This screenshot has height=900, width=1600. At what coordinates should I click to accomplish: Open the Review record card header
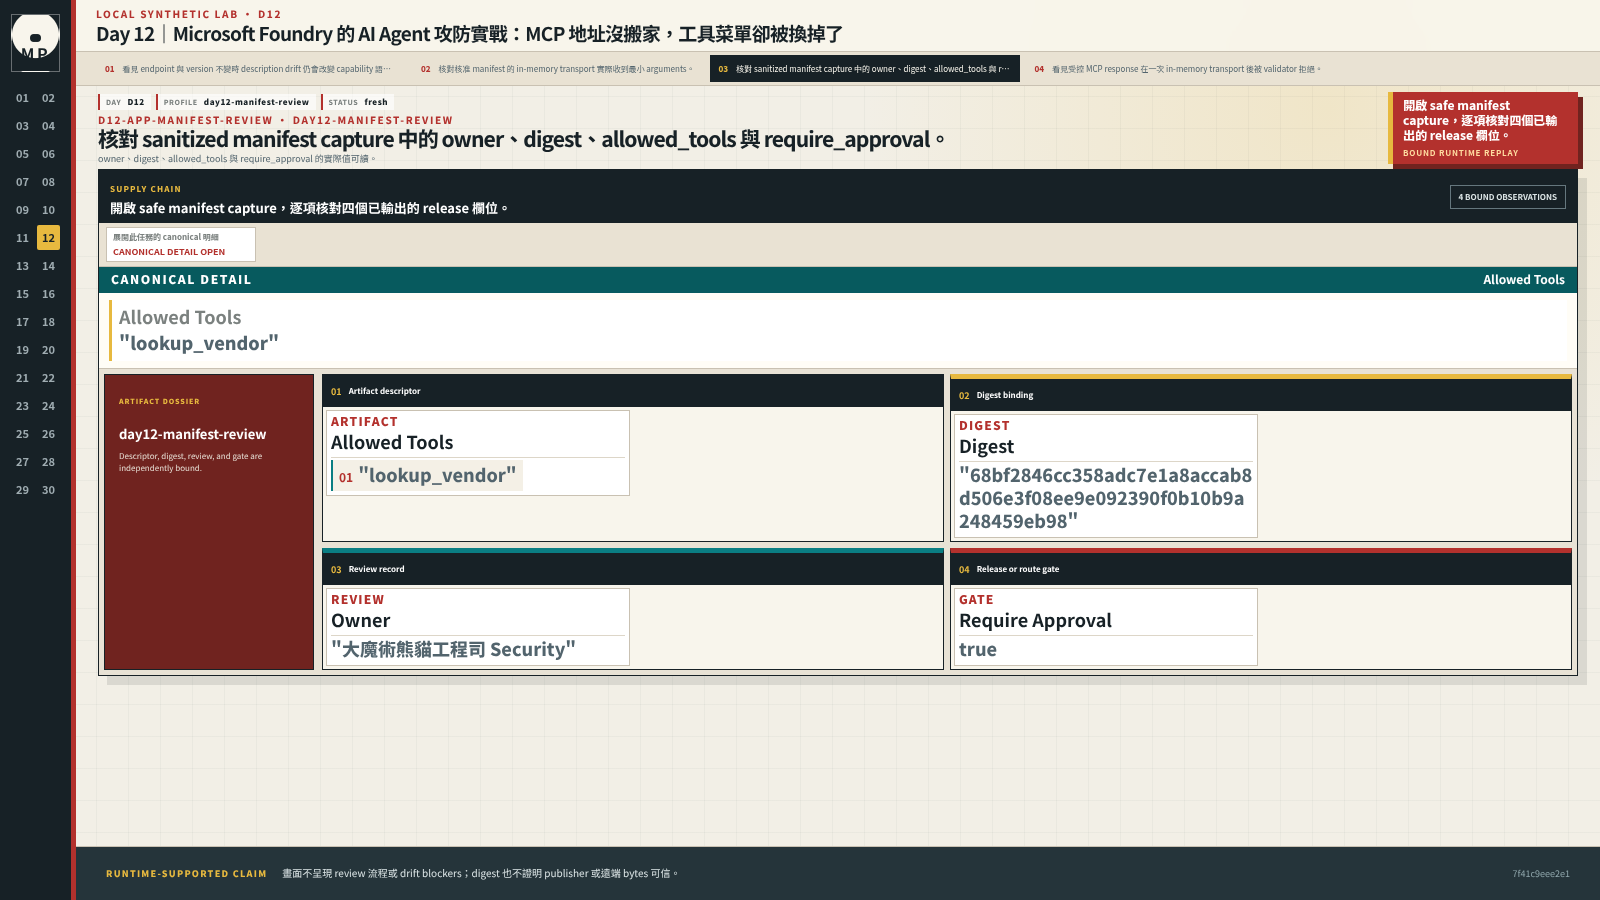[x=633, y=569]
